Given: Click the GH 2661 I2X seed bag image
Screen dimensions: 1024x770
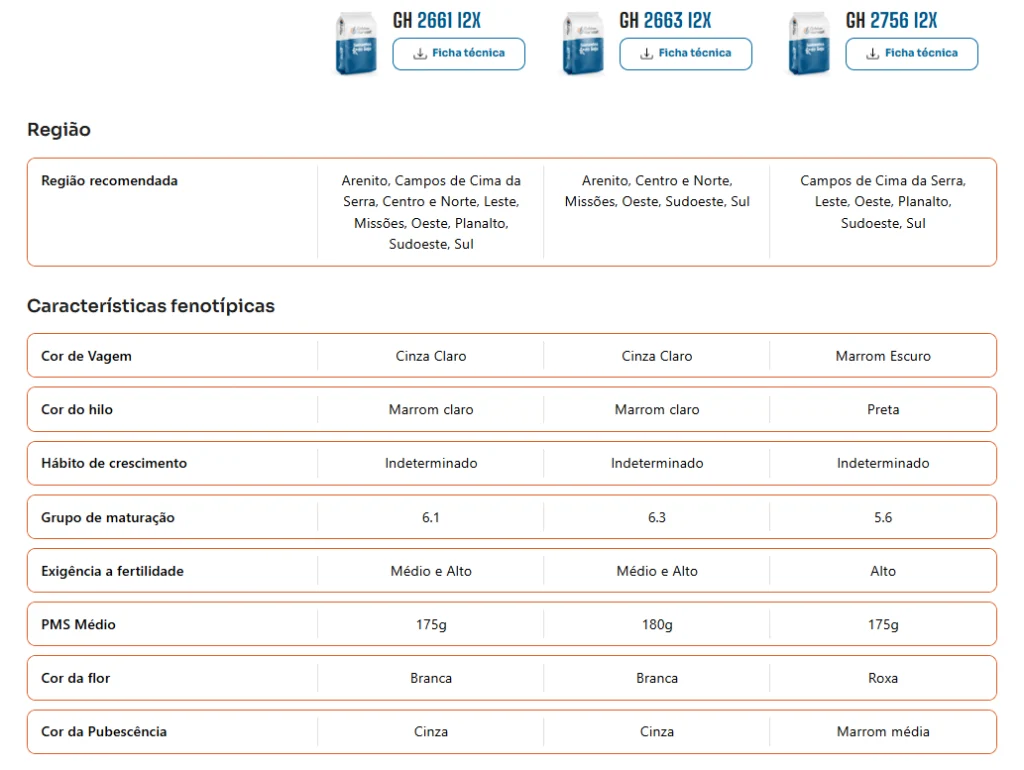Looking at the screenshot, I should [x=356, y=43].
